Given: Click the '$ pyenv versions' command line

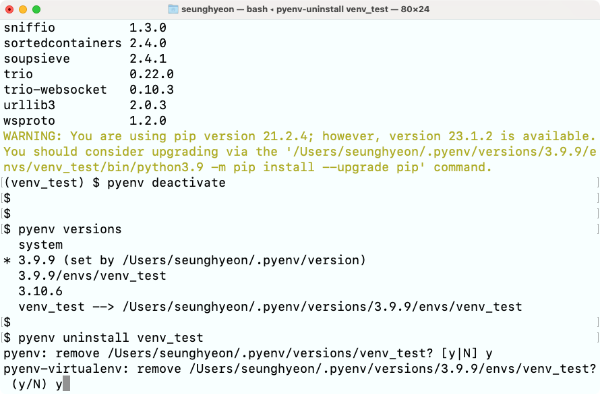Looking at the screenshot, I should click(63, 229).
